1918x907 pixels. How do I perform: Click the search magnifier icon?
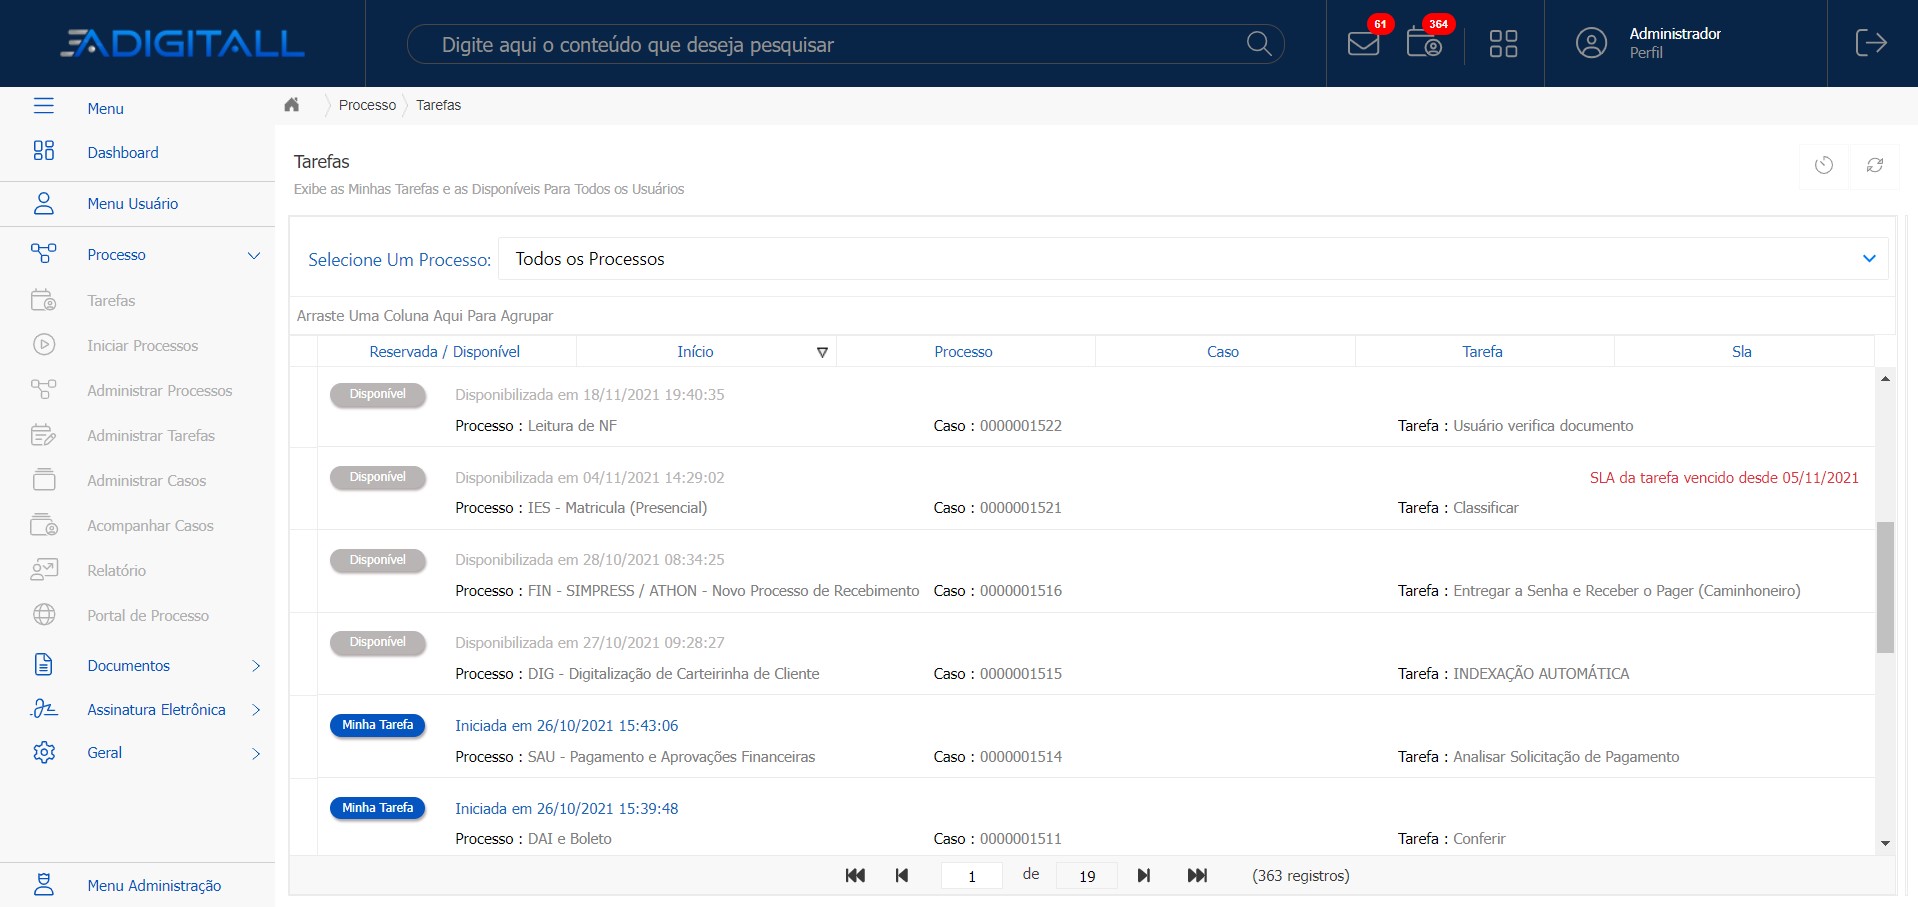[1259, 44]
